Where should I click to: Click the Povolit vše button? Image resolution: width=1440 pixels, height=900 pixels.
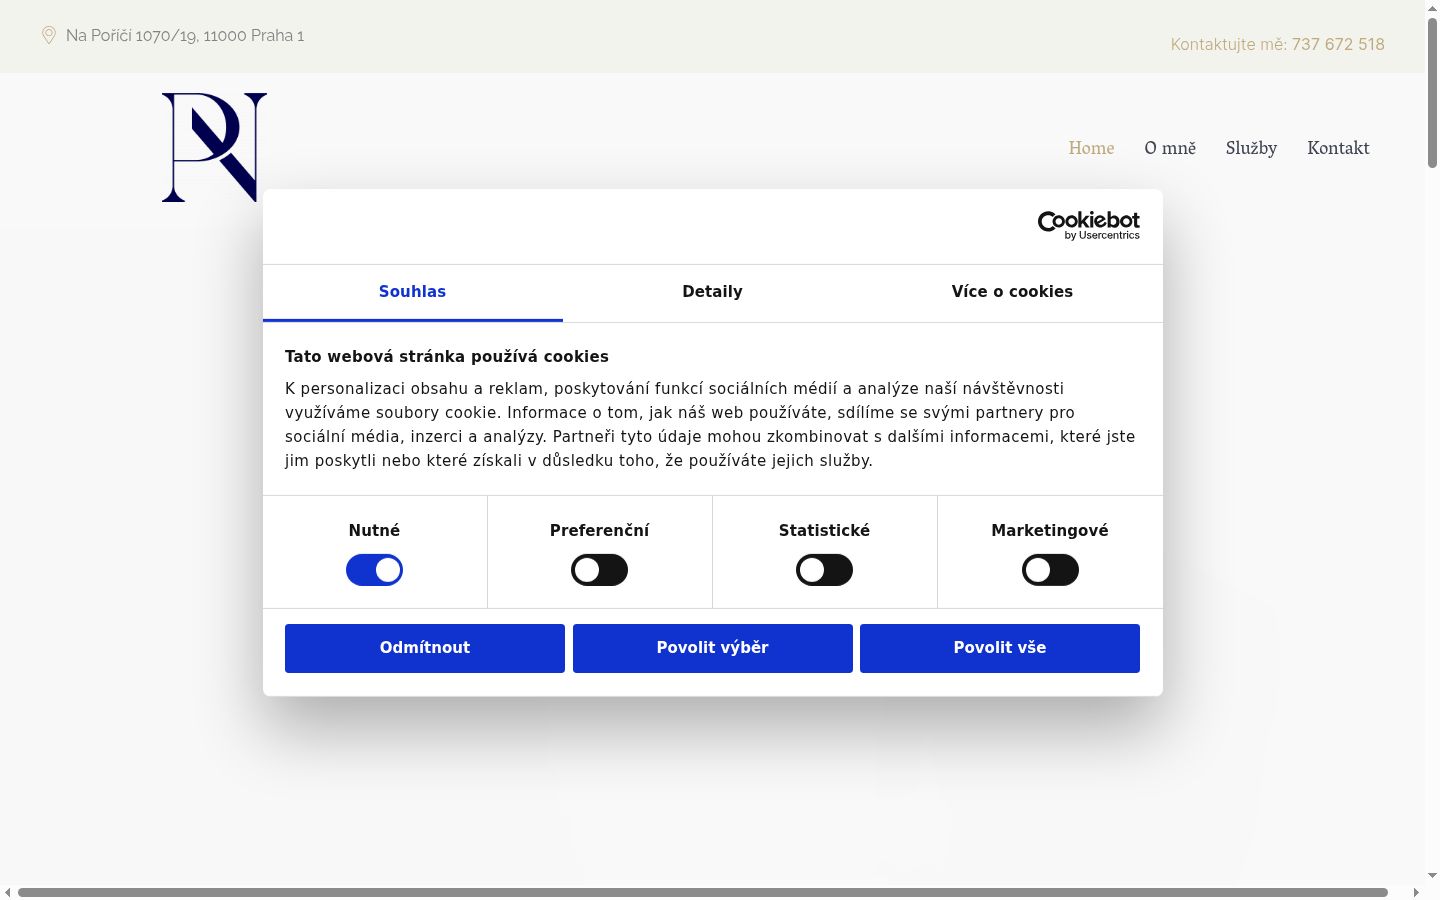pos(1000,648)
